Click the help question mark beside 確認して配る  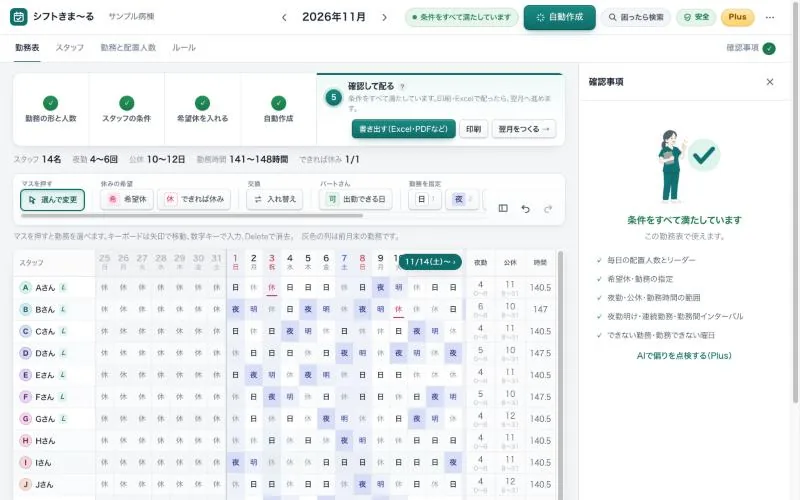(x=402, y=87)
